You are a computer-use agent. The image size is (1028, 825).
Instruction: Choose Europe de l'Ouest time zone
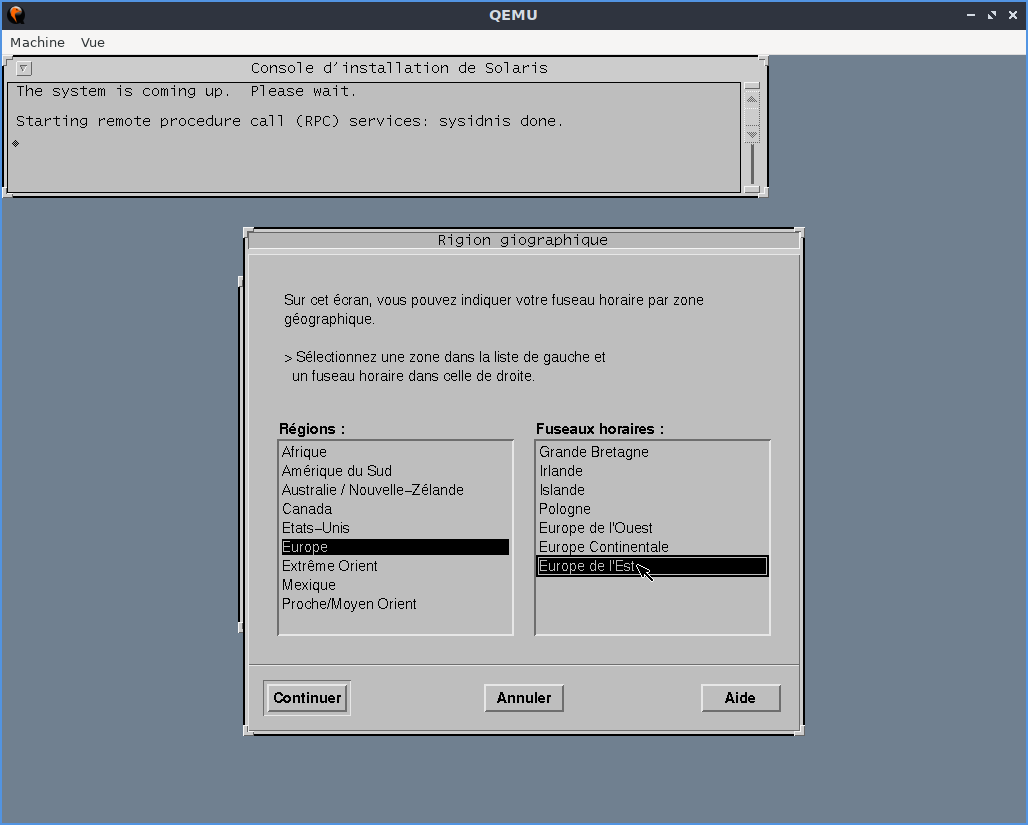point(652,528)
